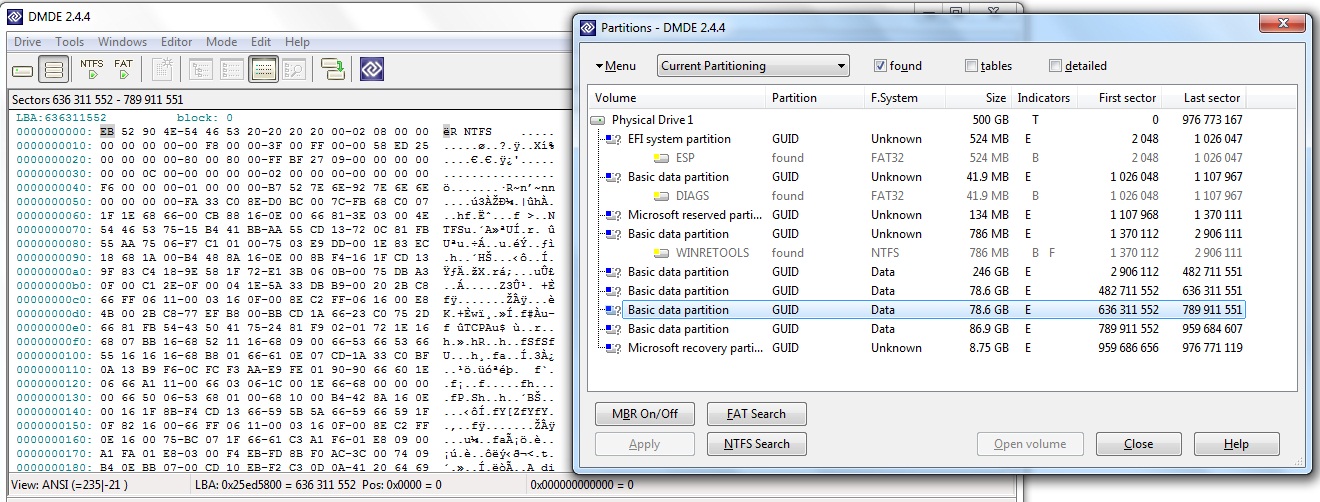Sort by the Volume column header
1320x502 pixels.
pos(677,98)
